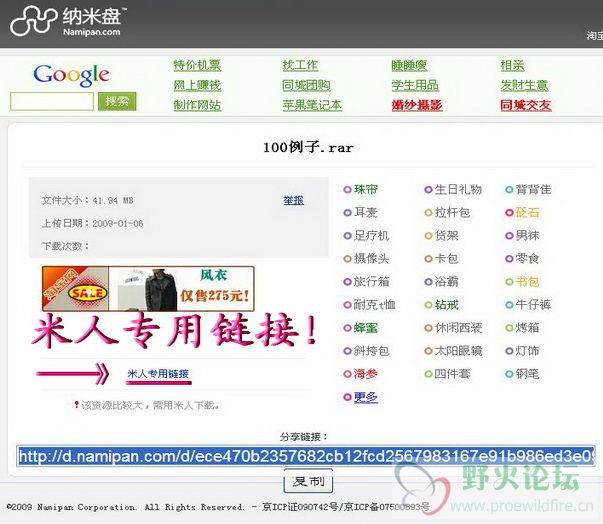Open the 耳麦 product link

(366, 212)
